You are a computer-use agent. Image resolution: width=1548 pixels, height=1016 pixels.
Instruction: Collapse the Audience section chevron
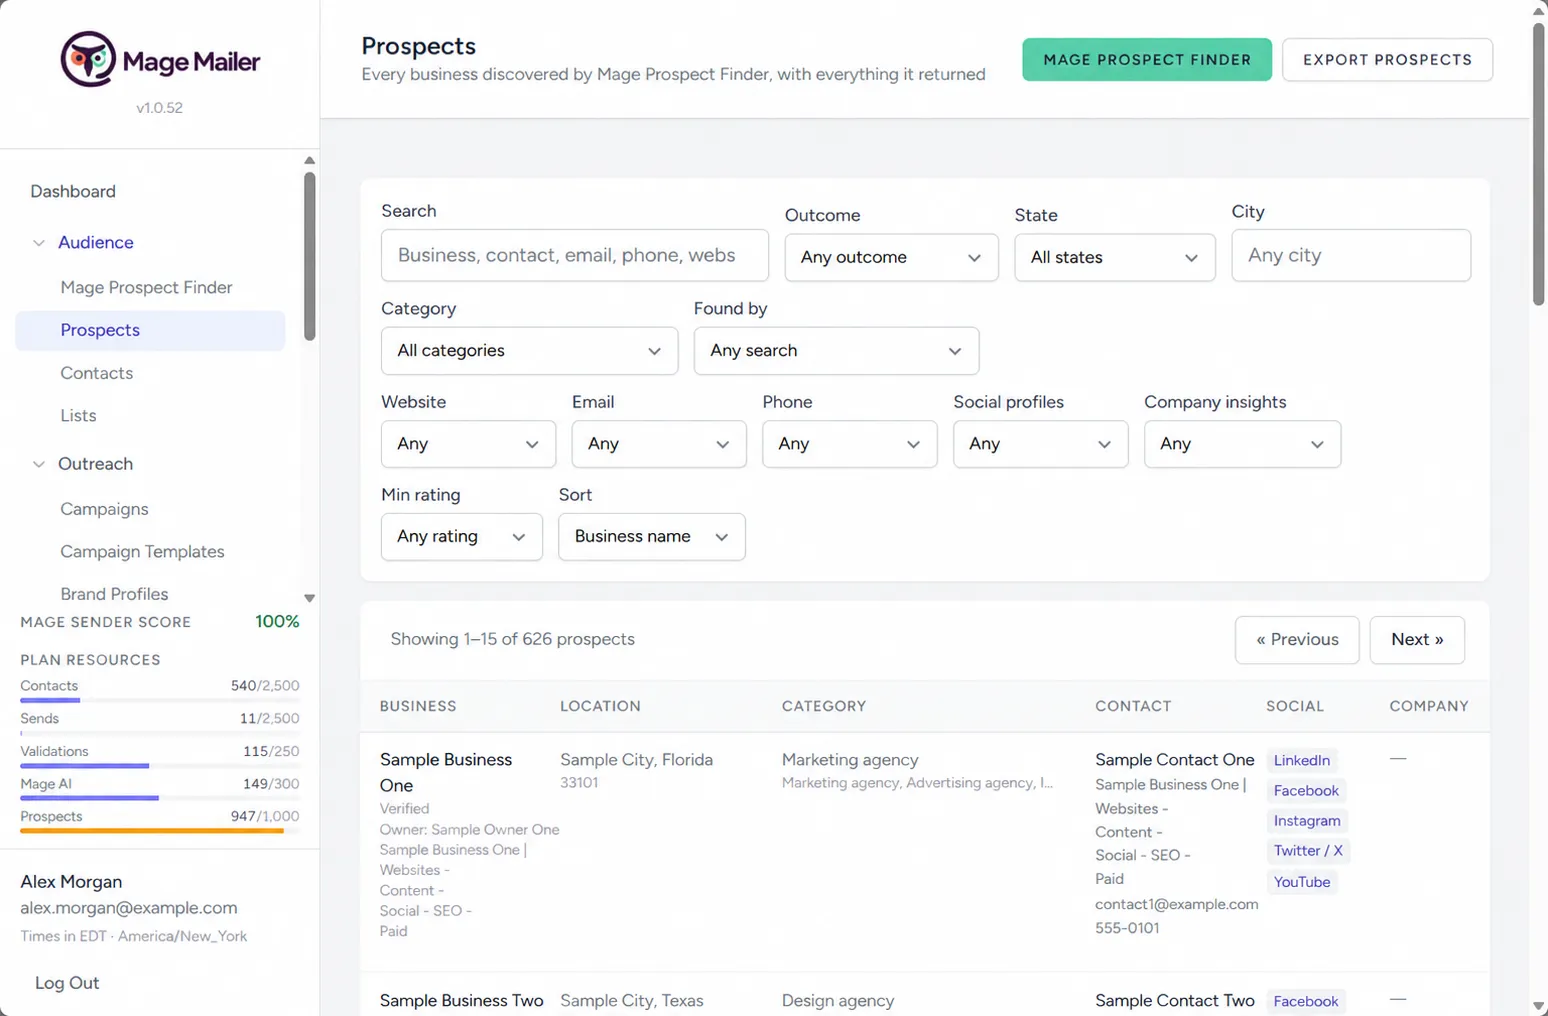(39, 243)
